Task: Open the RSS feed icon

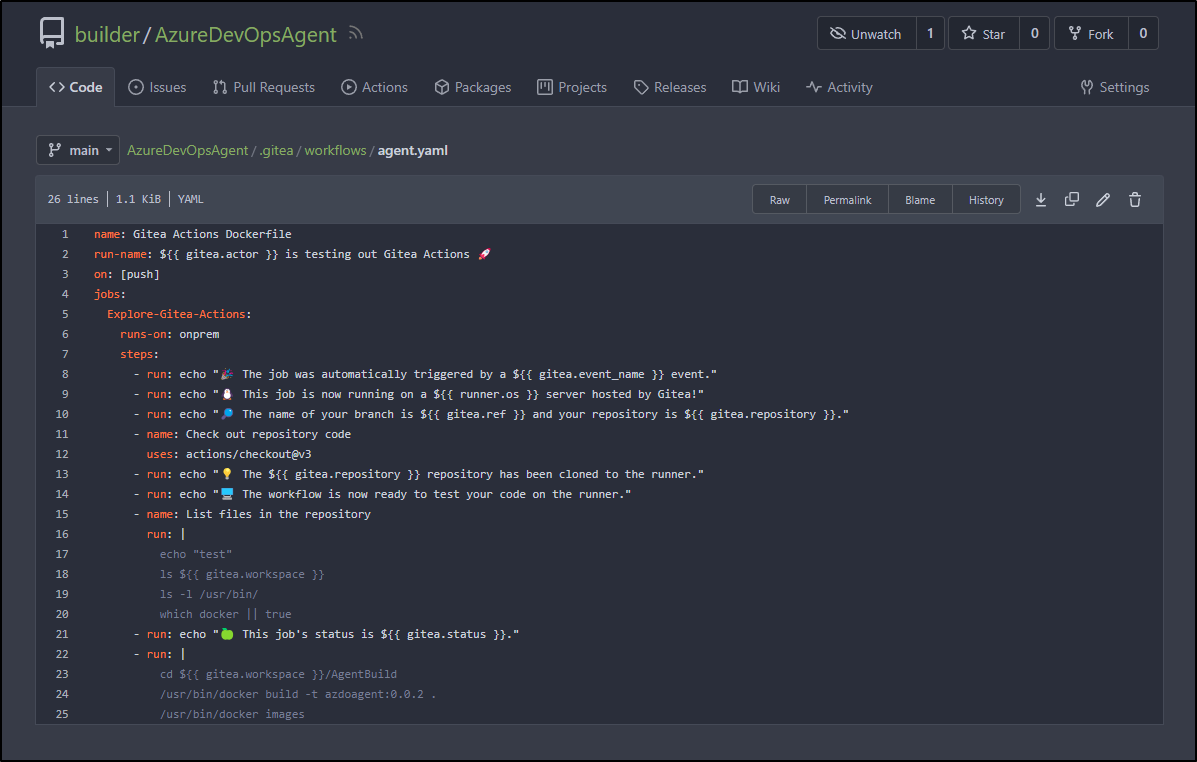Action: (x=355, y=34)
